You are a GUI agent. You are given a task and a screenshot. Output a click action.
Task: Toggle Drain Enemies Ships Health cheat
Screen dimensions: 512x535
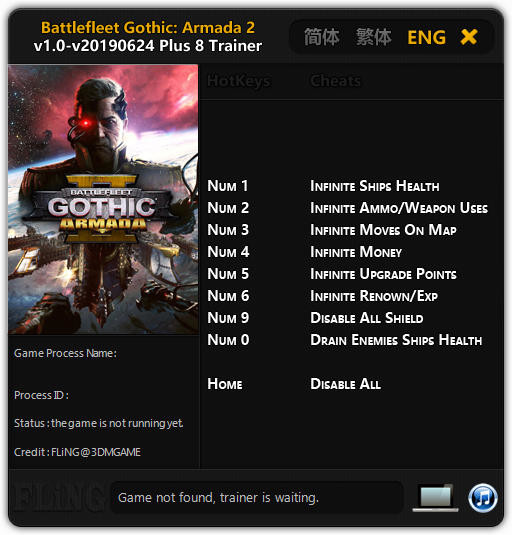click(396, 340)
